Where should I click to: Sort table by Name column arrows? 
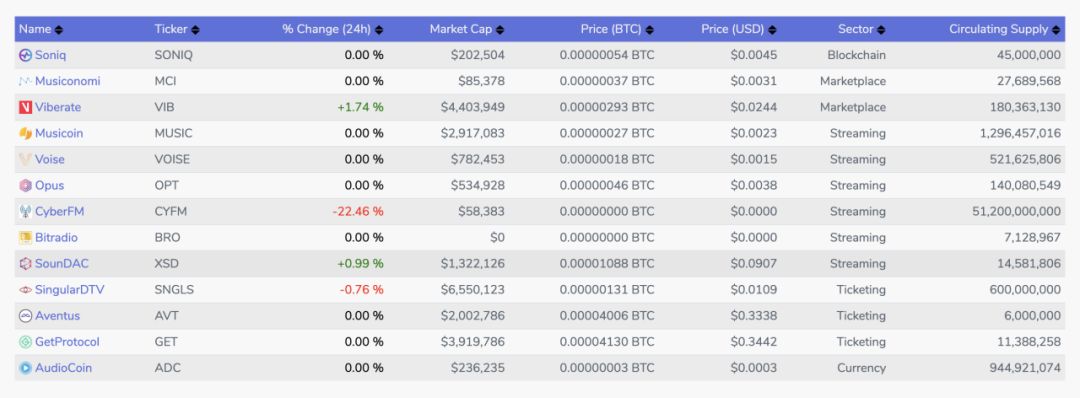pos(59,30)
